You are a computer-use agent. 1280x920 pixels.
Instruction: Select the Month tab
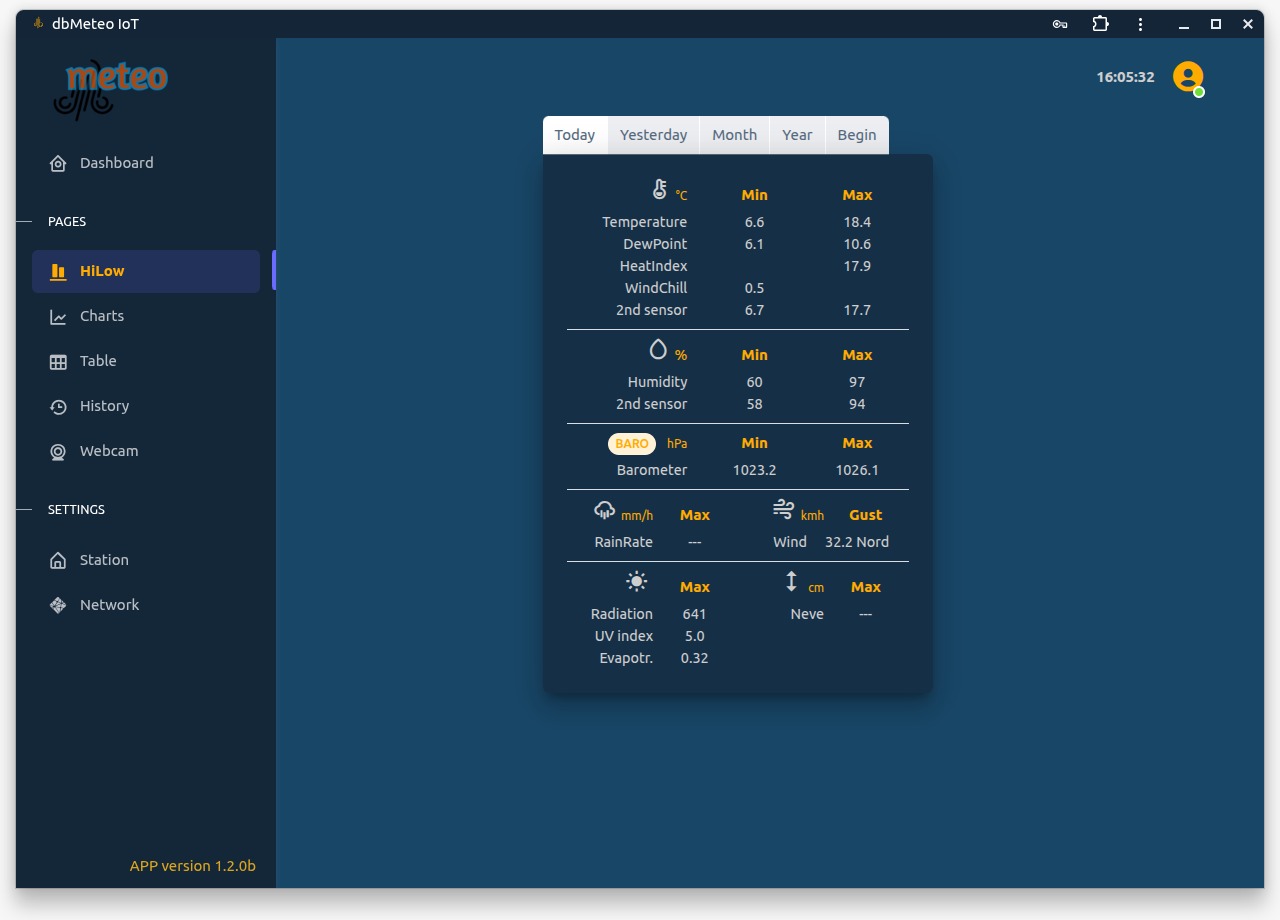(734, 135)
